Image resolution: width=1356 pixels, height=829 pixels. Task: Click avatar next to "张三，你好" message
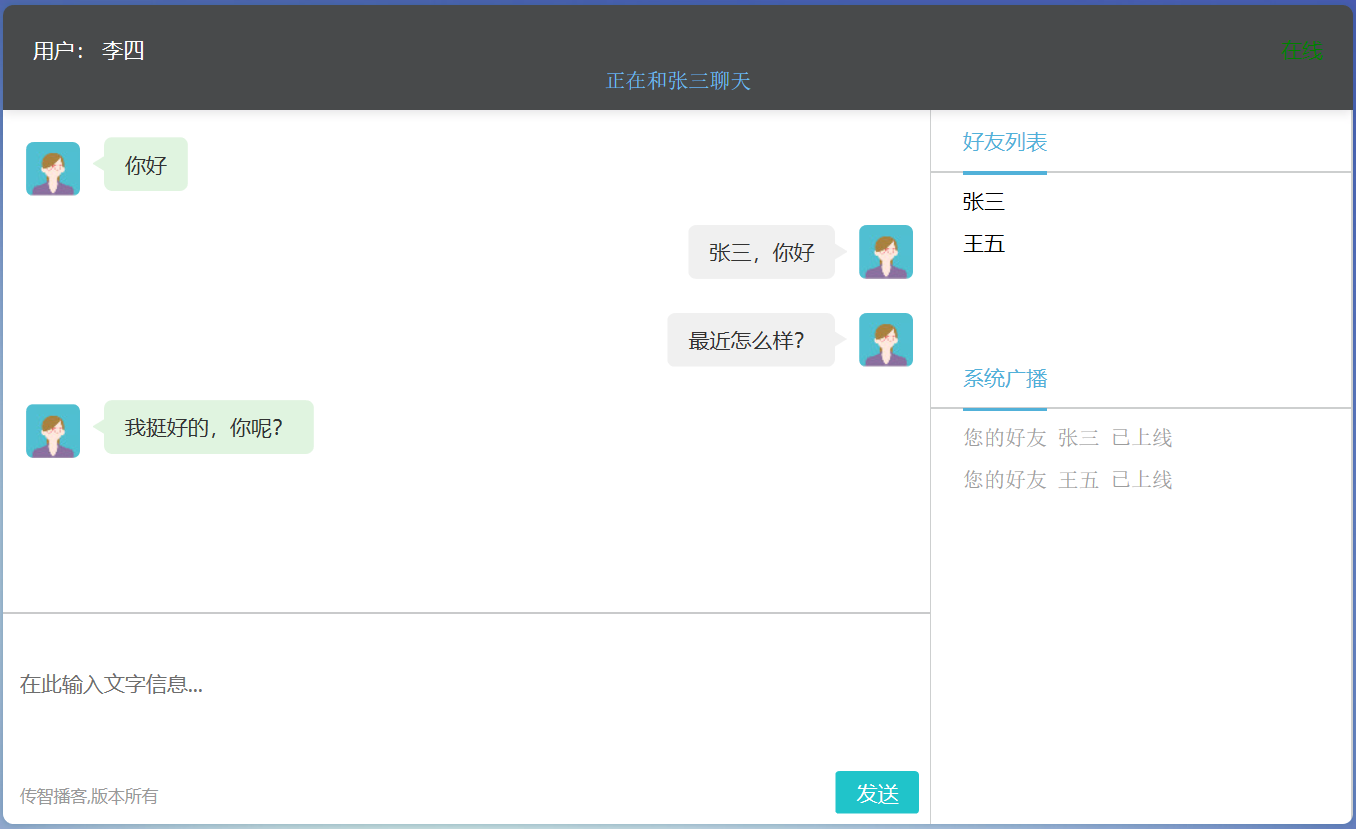(x=885, y=252)
